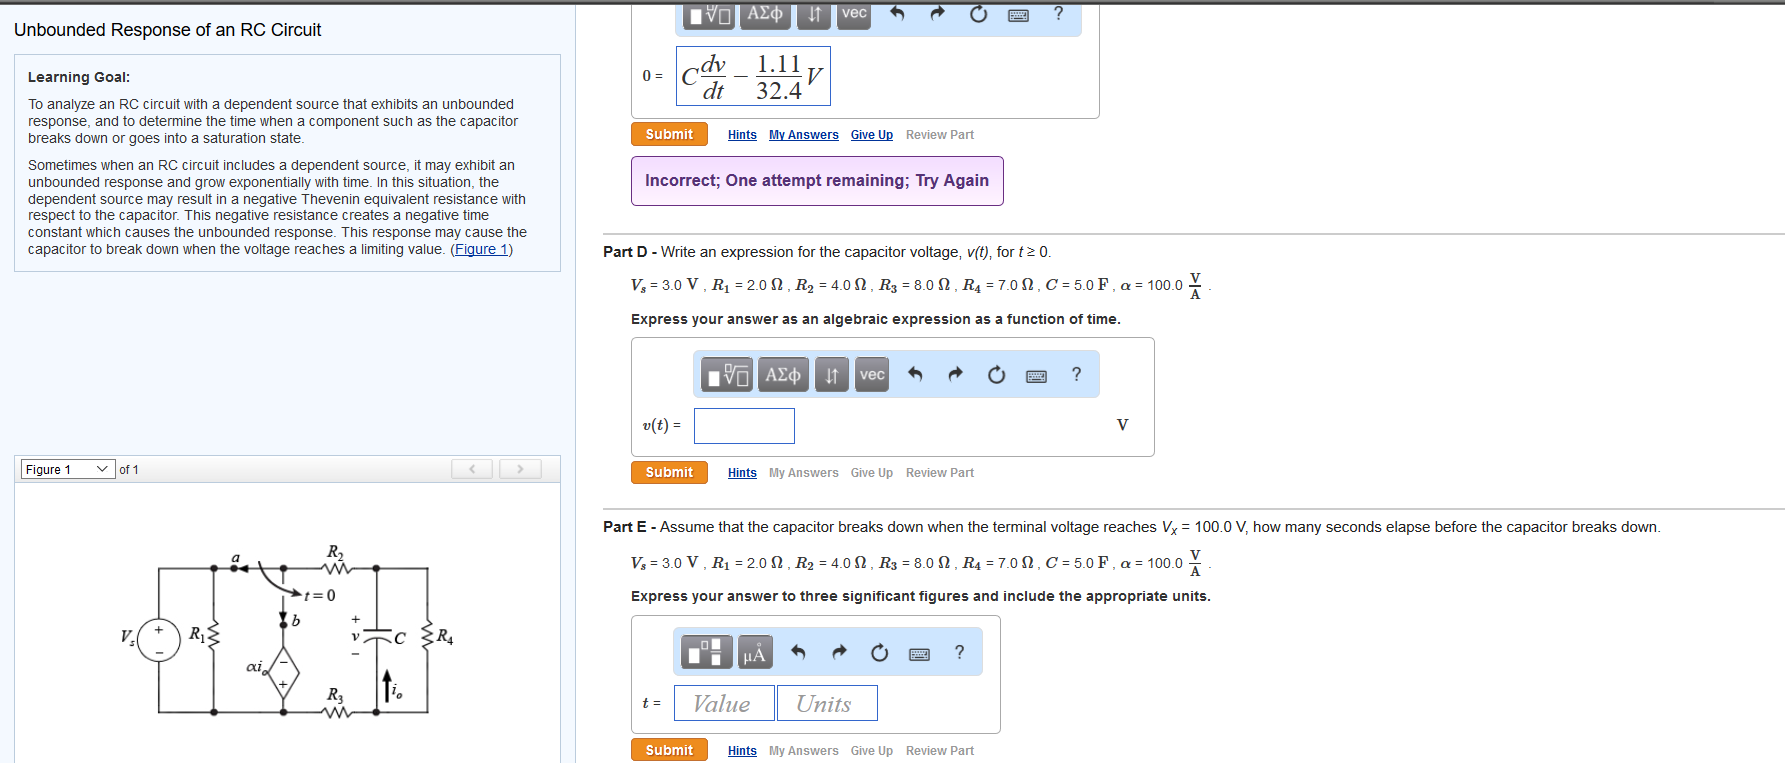Undo in the top Part C toolbar
Viewport: 1785px width, 763px height.
897,13
